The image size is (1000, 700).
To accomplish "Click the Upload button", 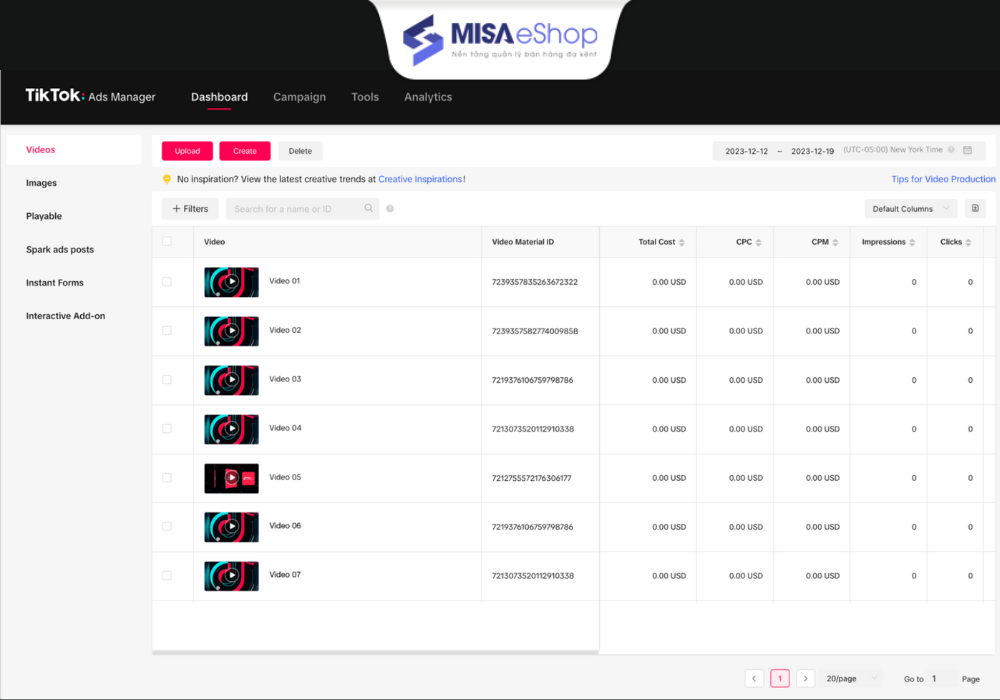I will 188,151.
